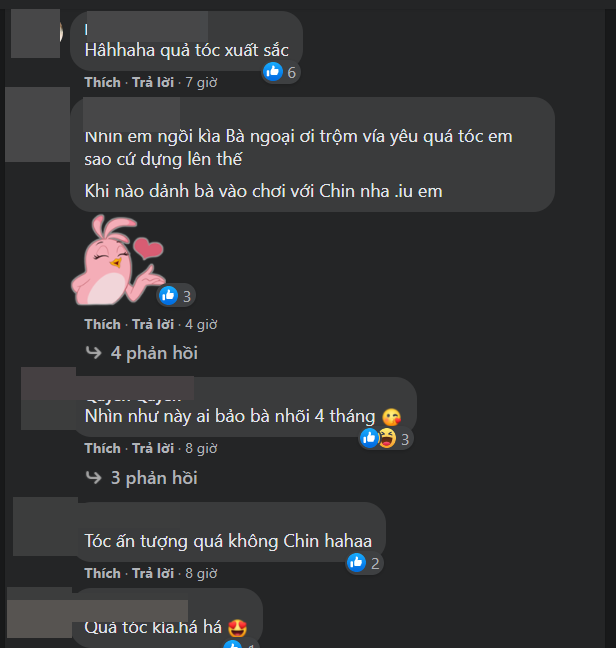Reply to the 'Hâhhaha quả tóc' comment

pos(153,82)
